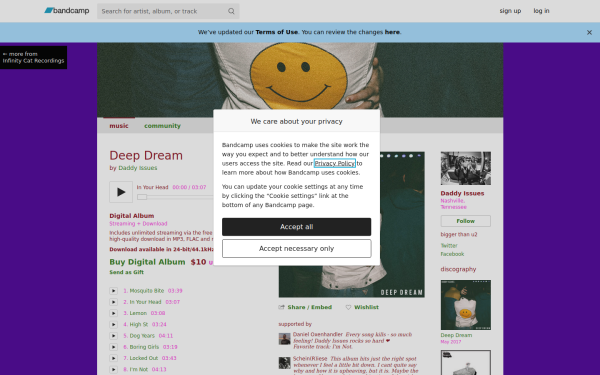600x375 pixels.
Task: Open Deep Dream discography cover thumbnail
Action: (x=466, y=305)
